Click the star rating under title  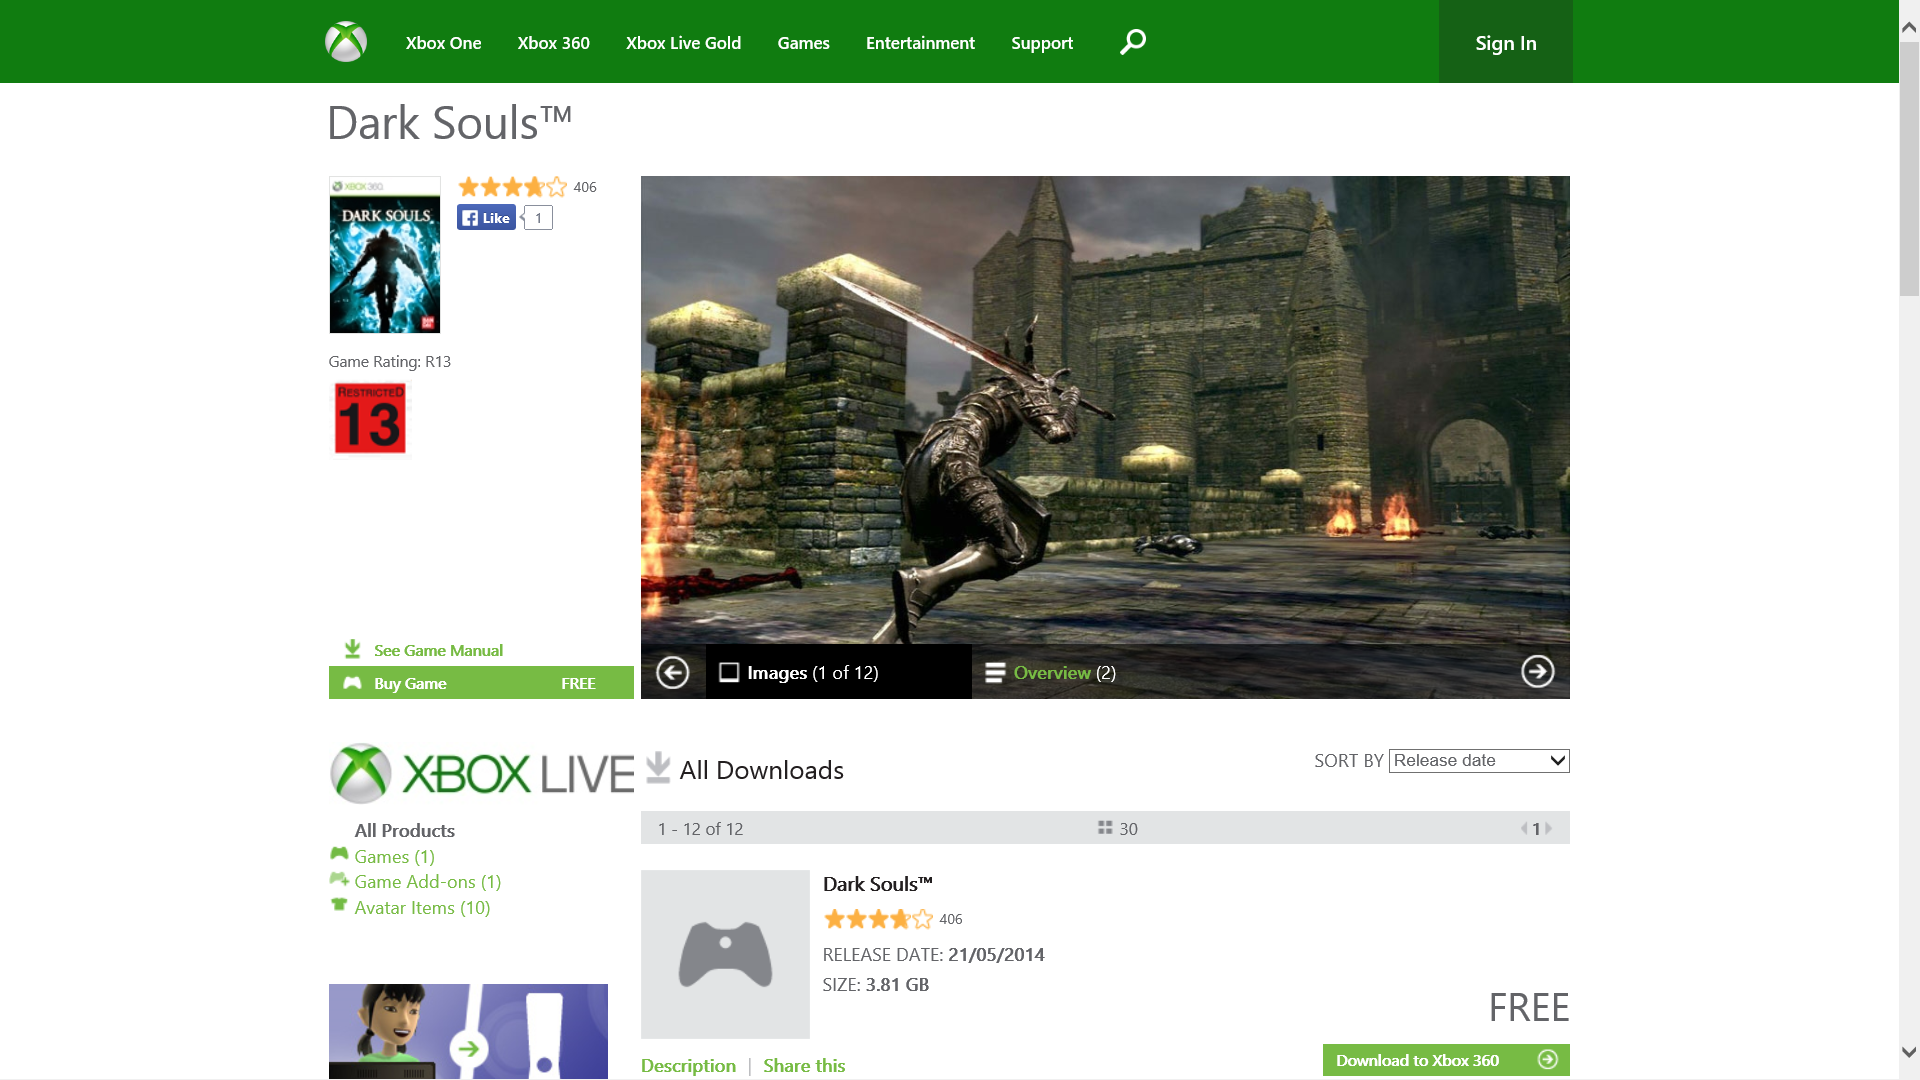coord(512,187)
